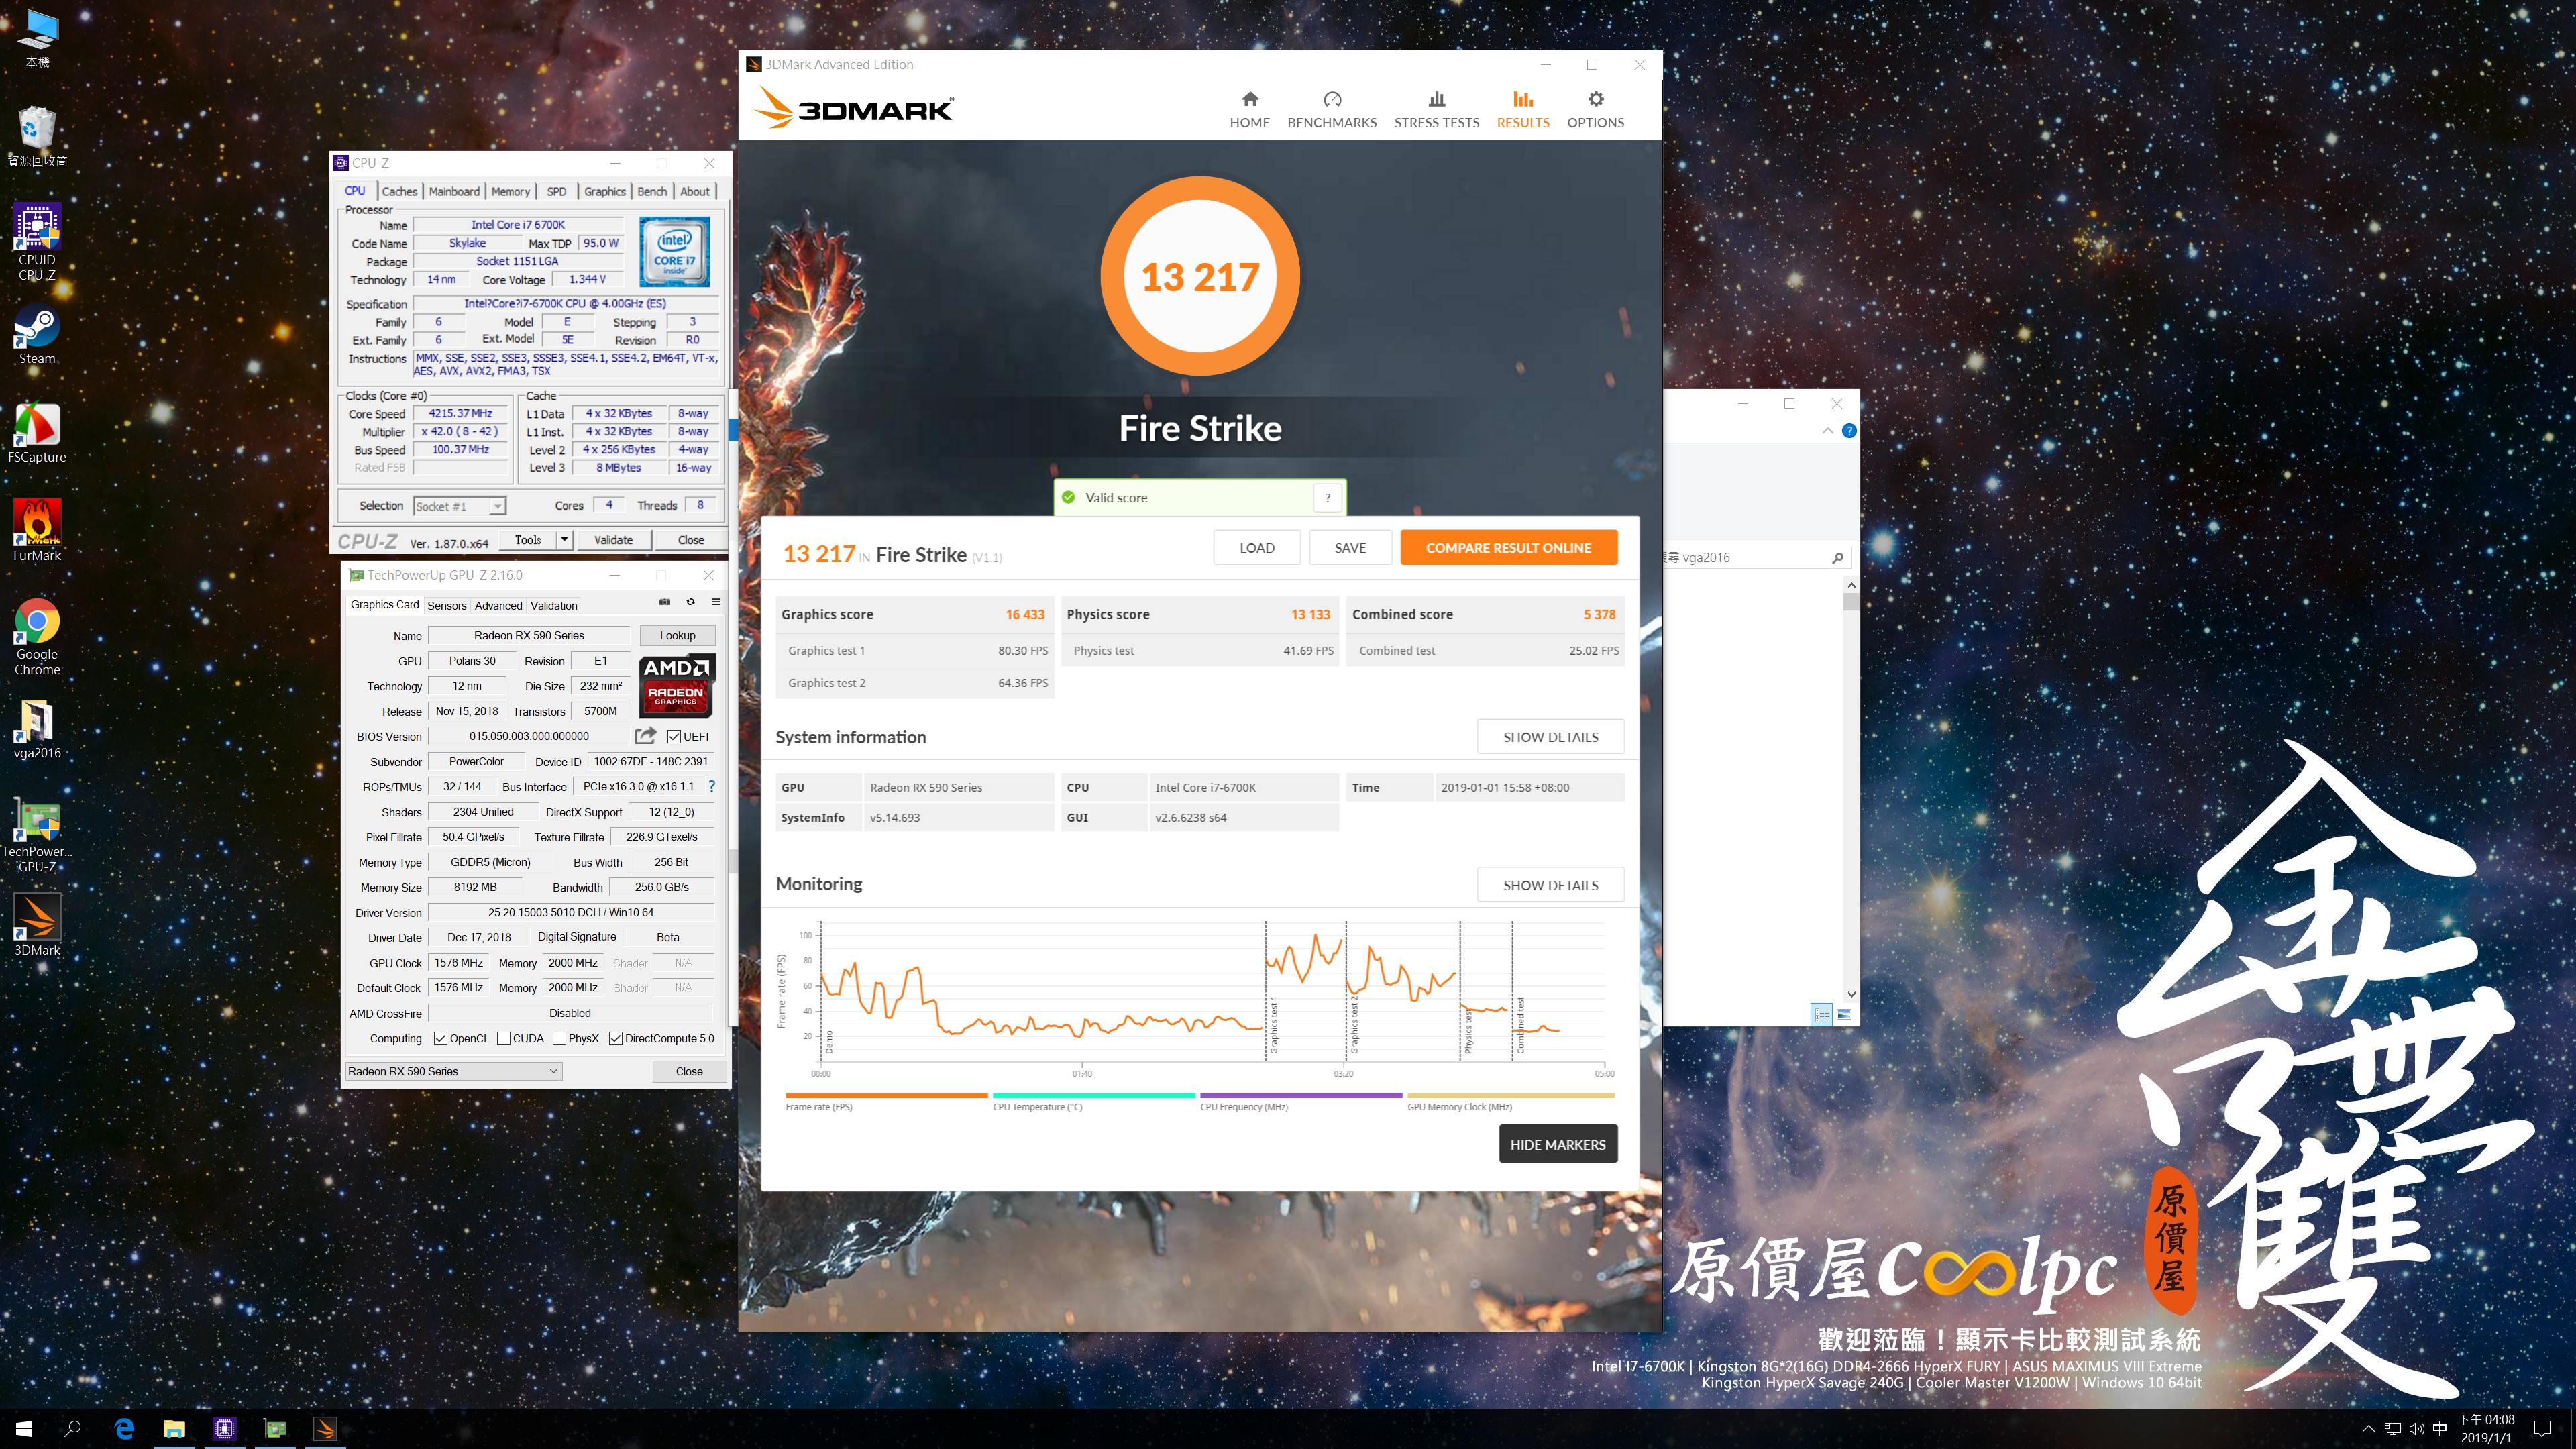Switch to the Advanced tab in GPU-Z
The height and width of the screenshot is (1449, 2576).
click(x=498, y=606)
